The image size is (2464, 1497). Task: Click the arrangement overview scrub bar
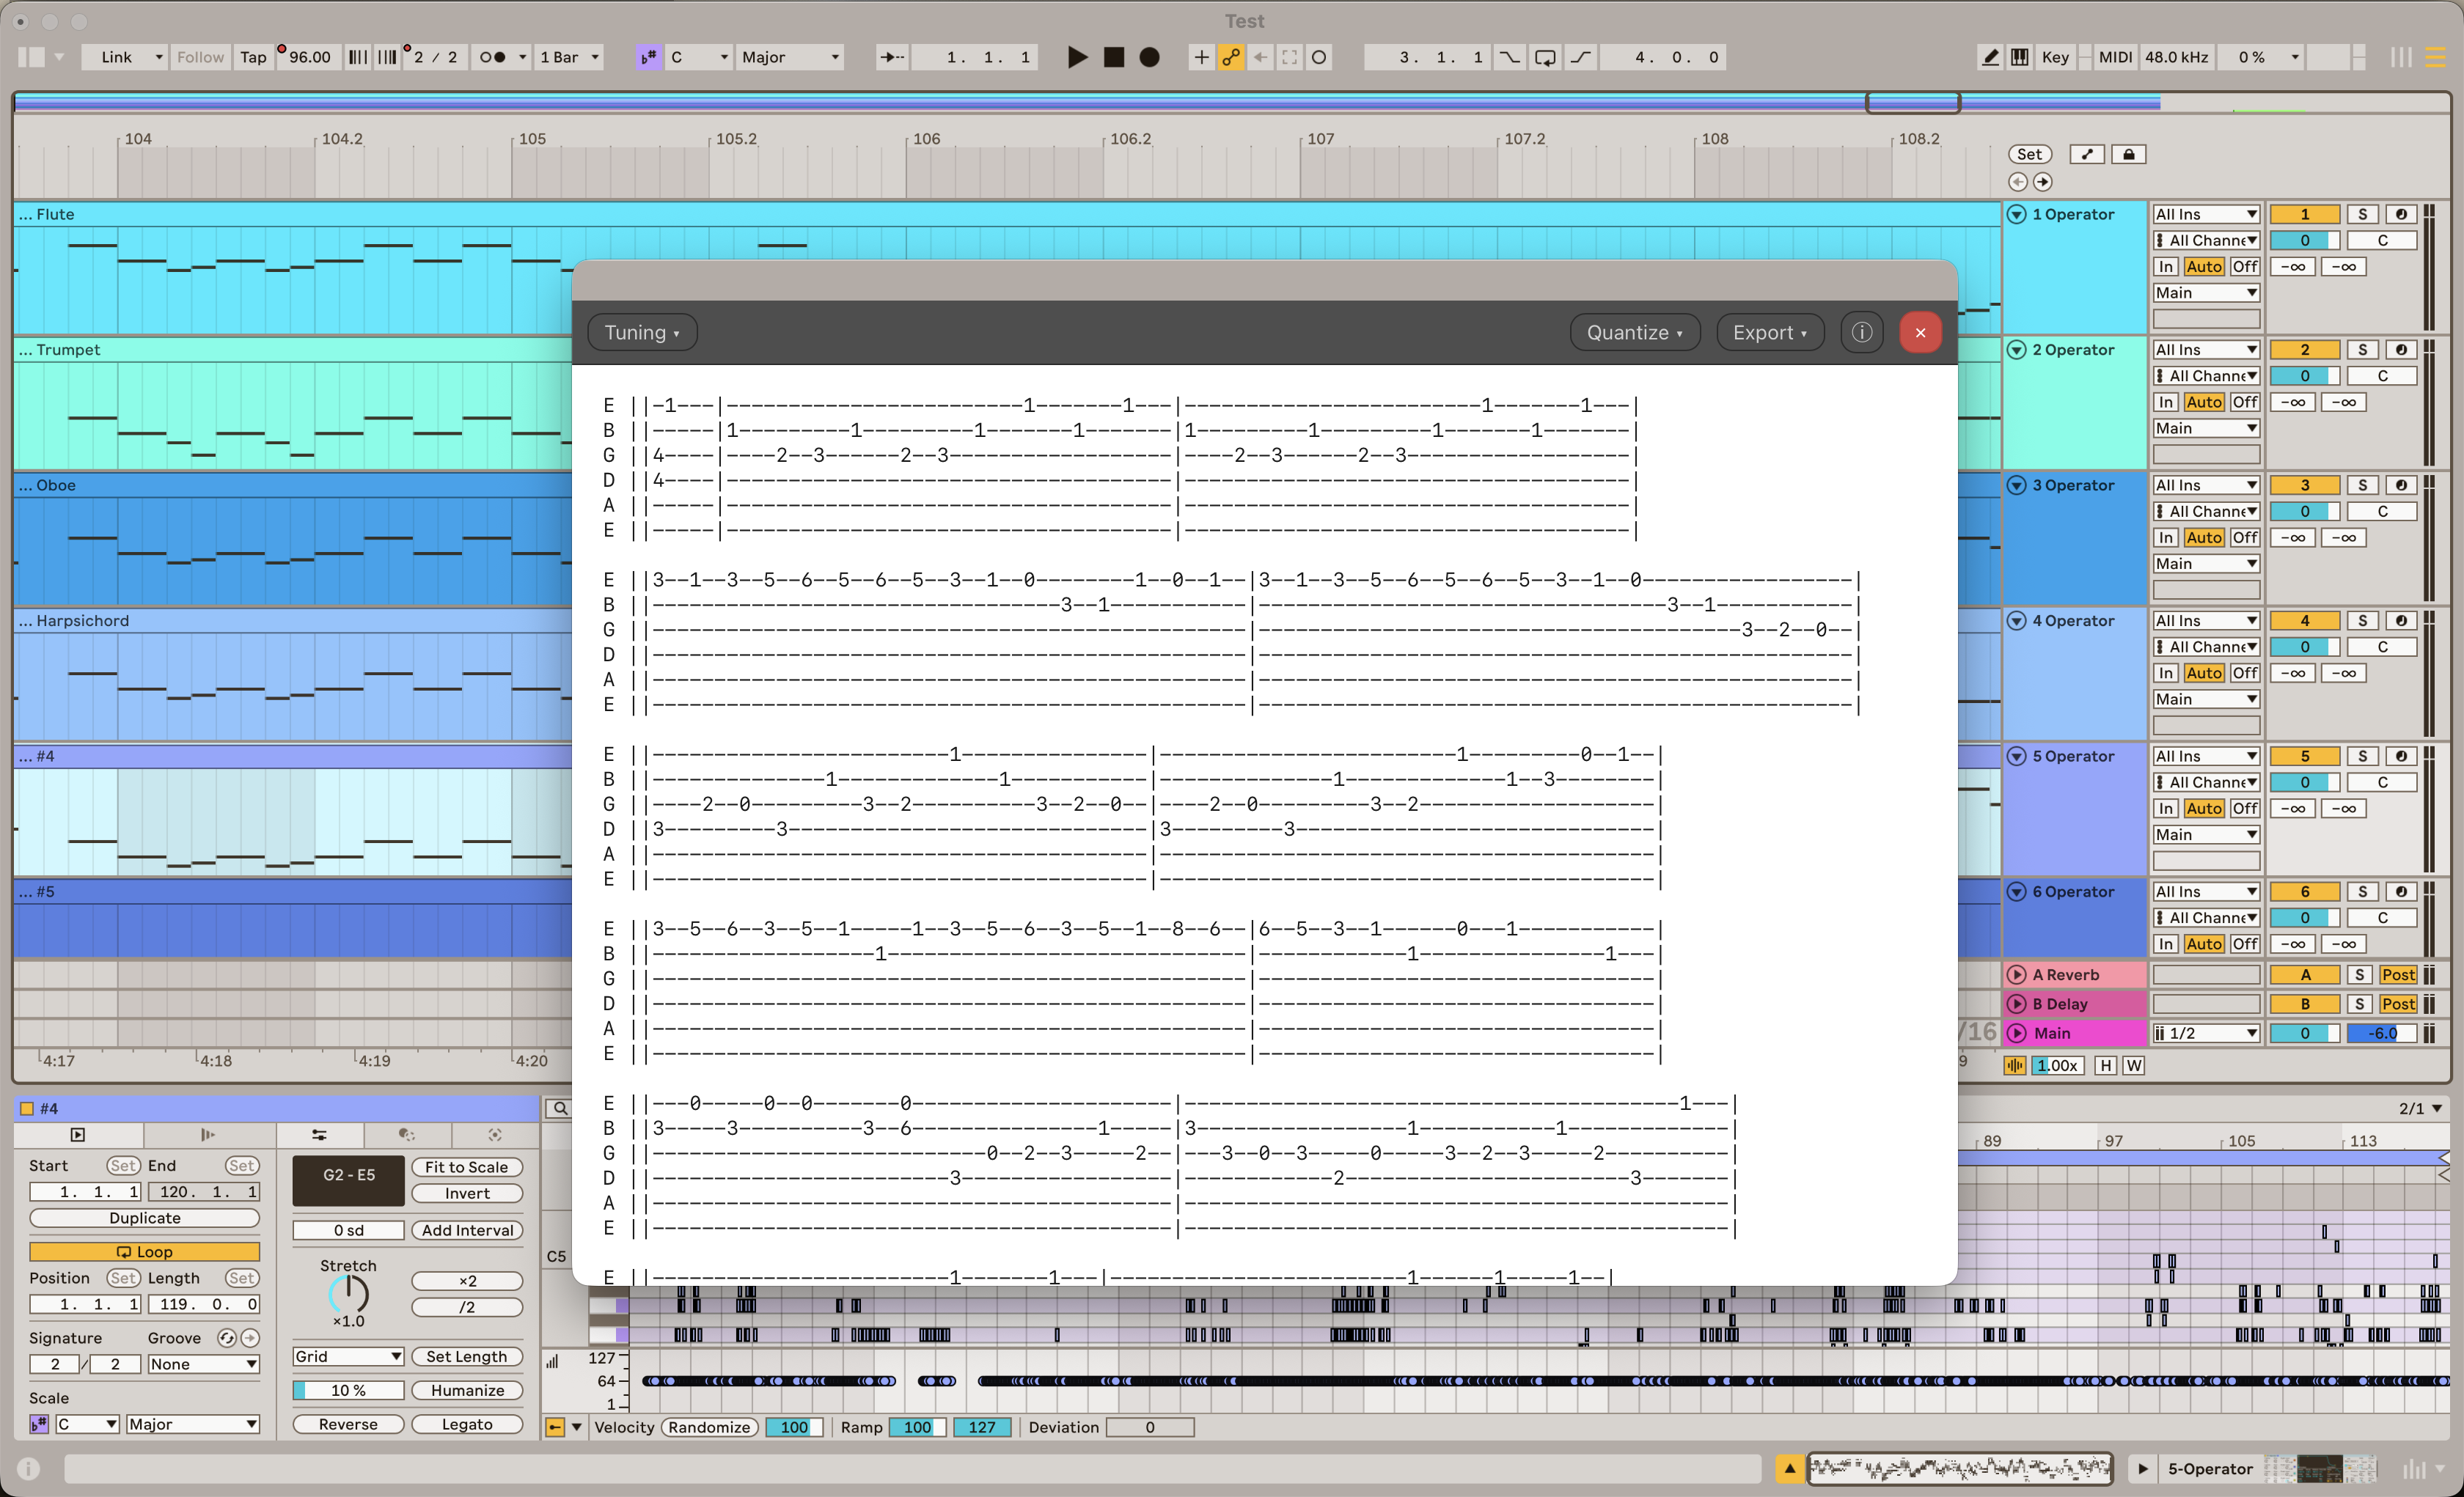click(1232, 103)
